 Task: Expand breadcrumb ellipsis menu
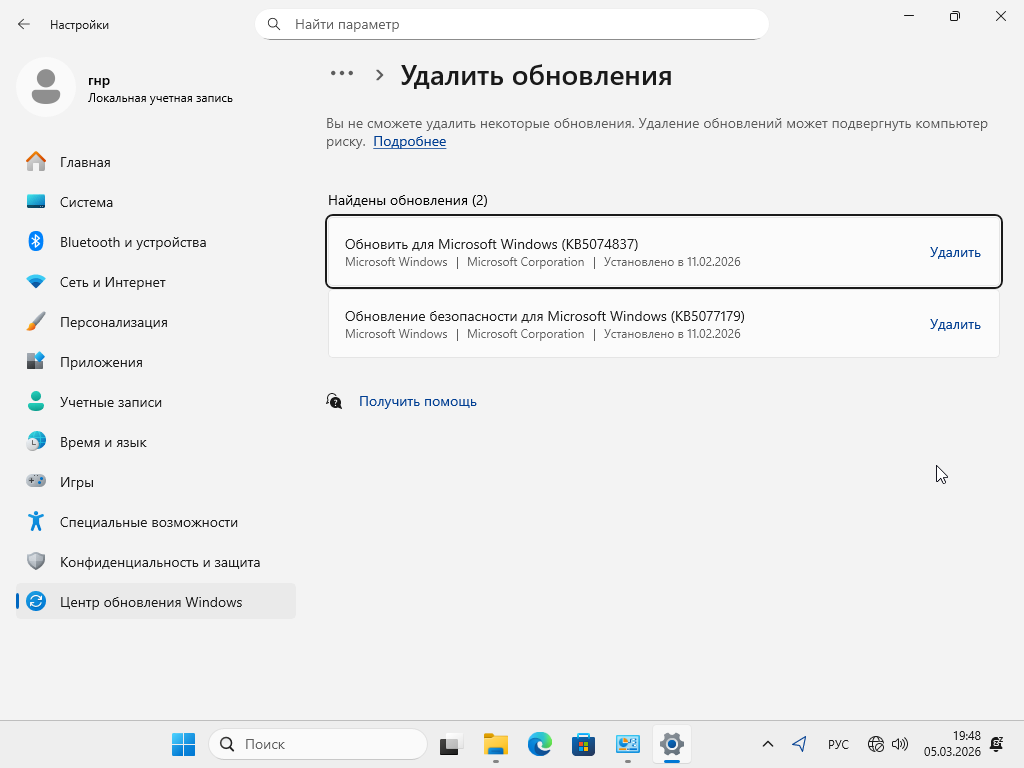[x=342, y=74]
